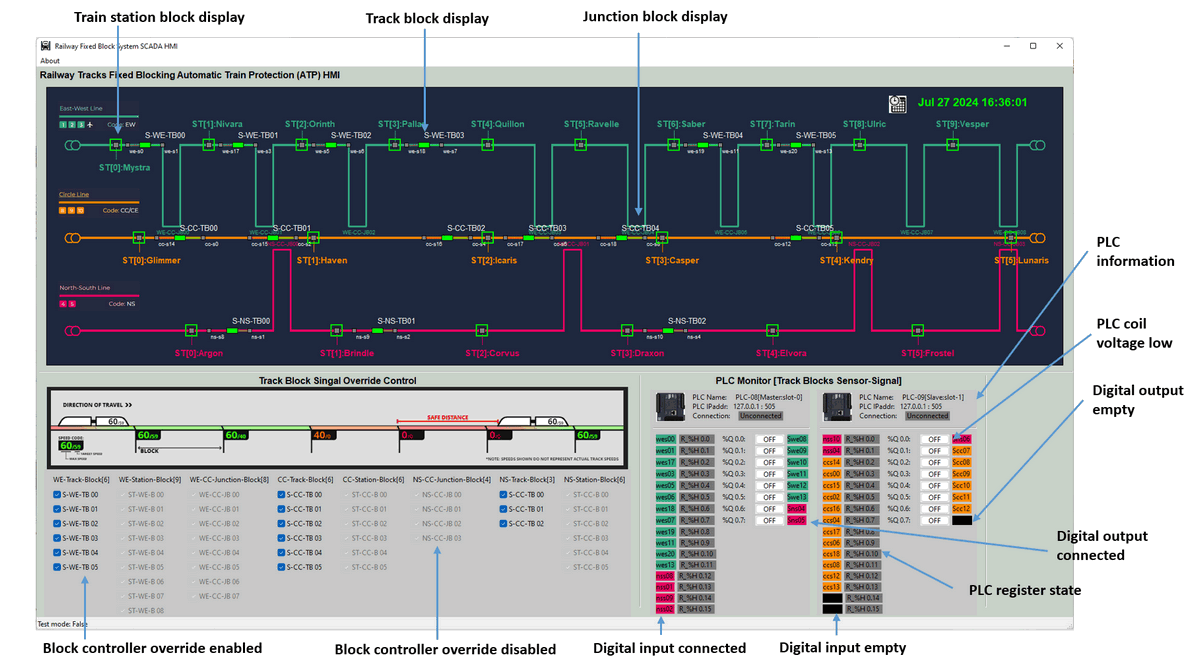This screenshot has height=667, width=1200.
Task: Click the Circle Line legend label
Action: click(x=74, y=194)
